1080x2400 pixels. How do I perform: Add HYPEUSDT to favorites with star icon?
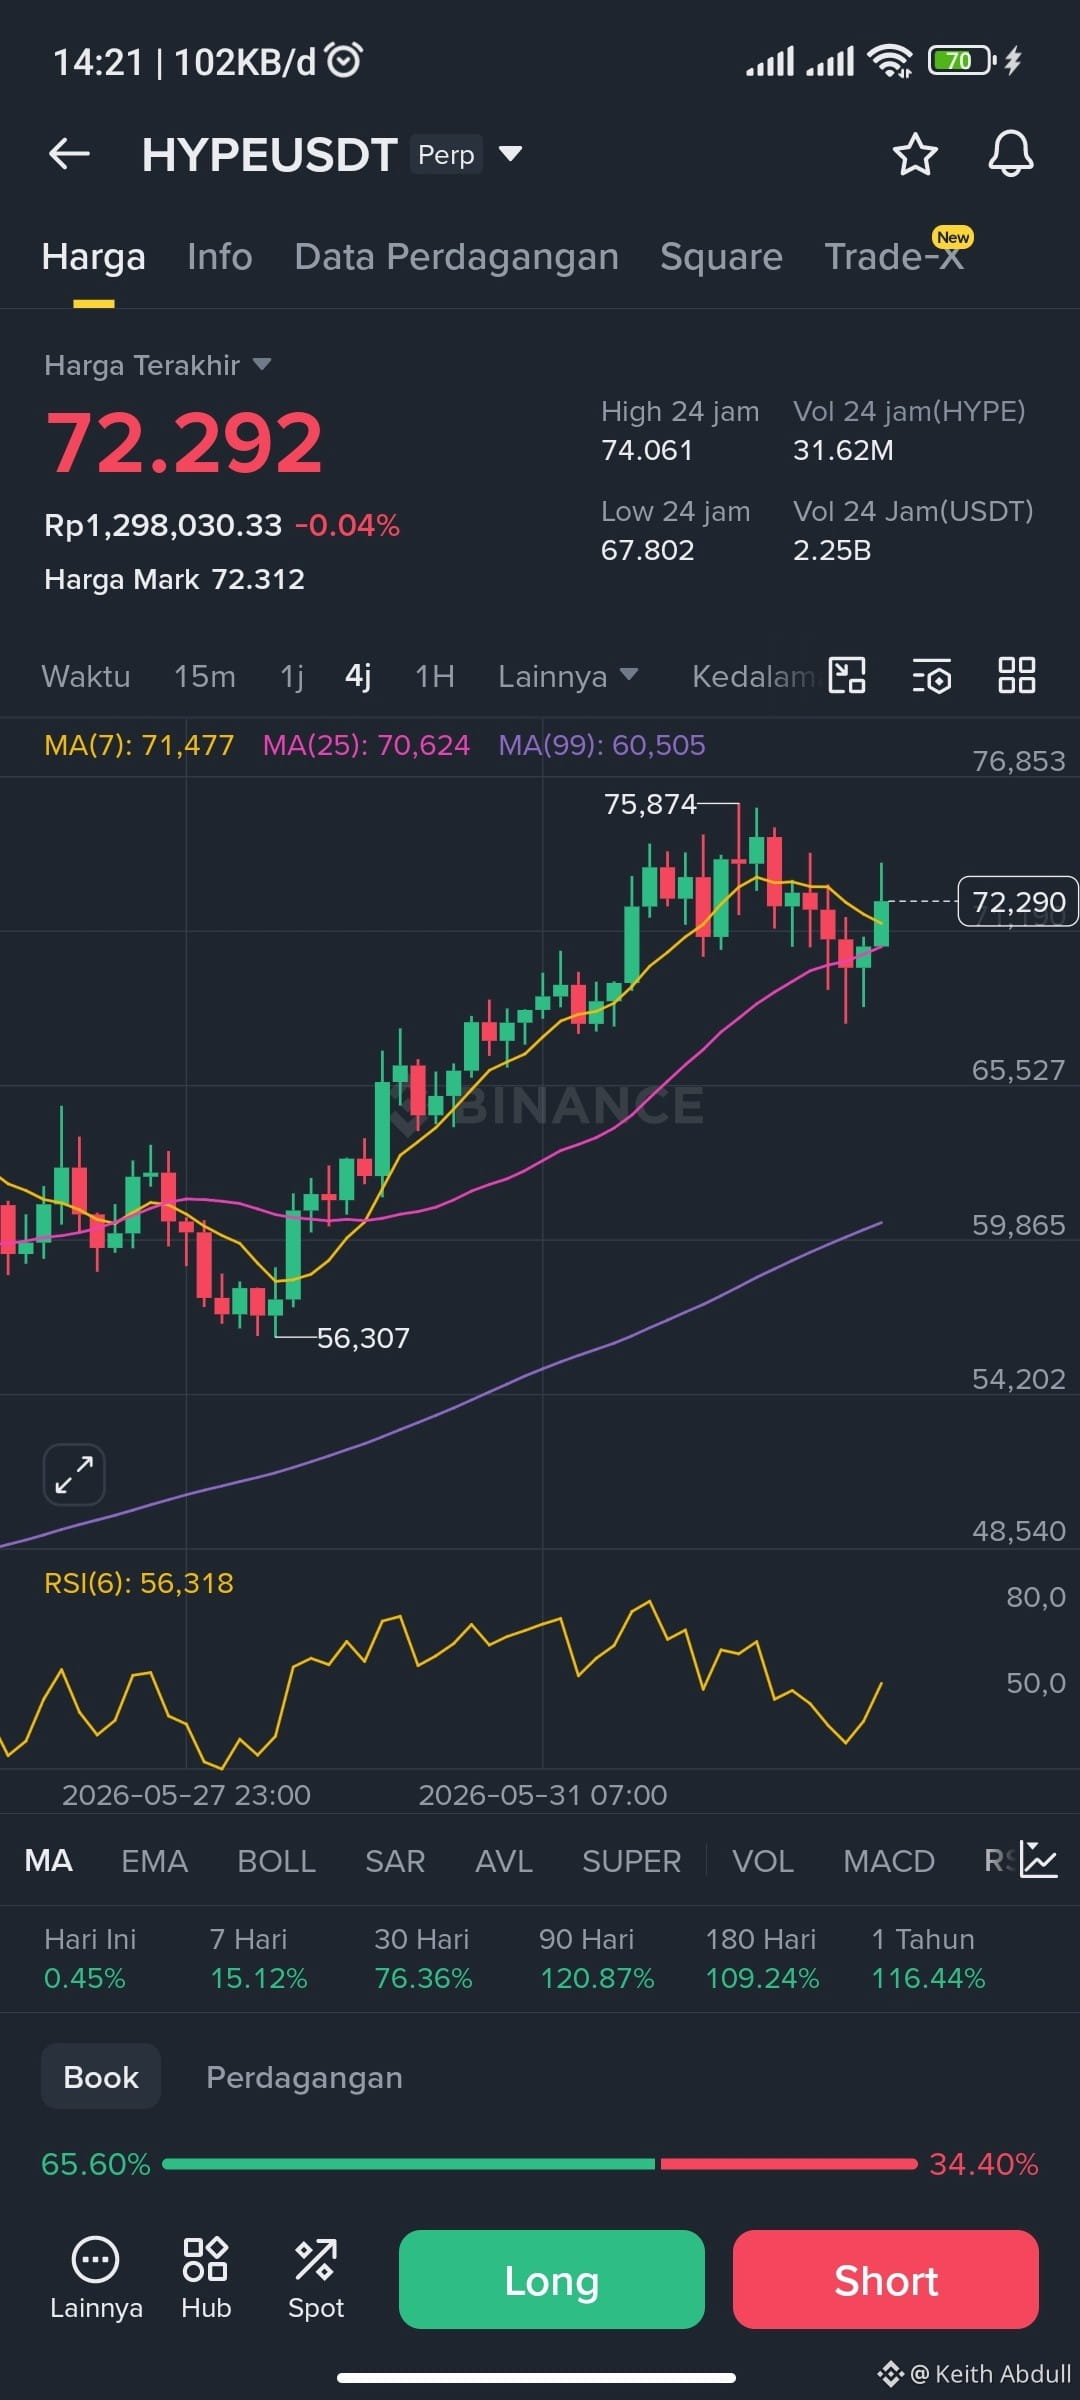pyautogui.click(x=914, y=154)
